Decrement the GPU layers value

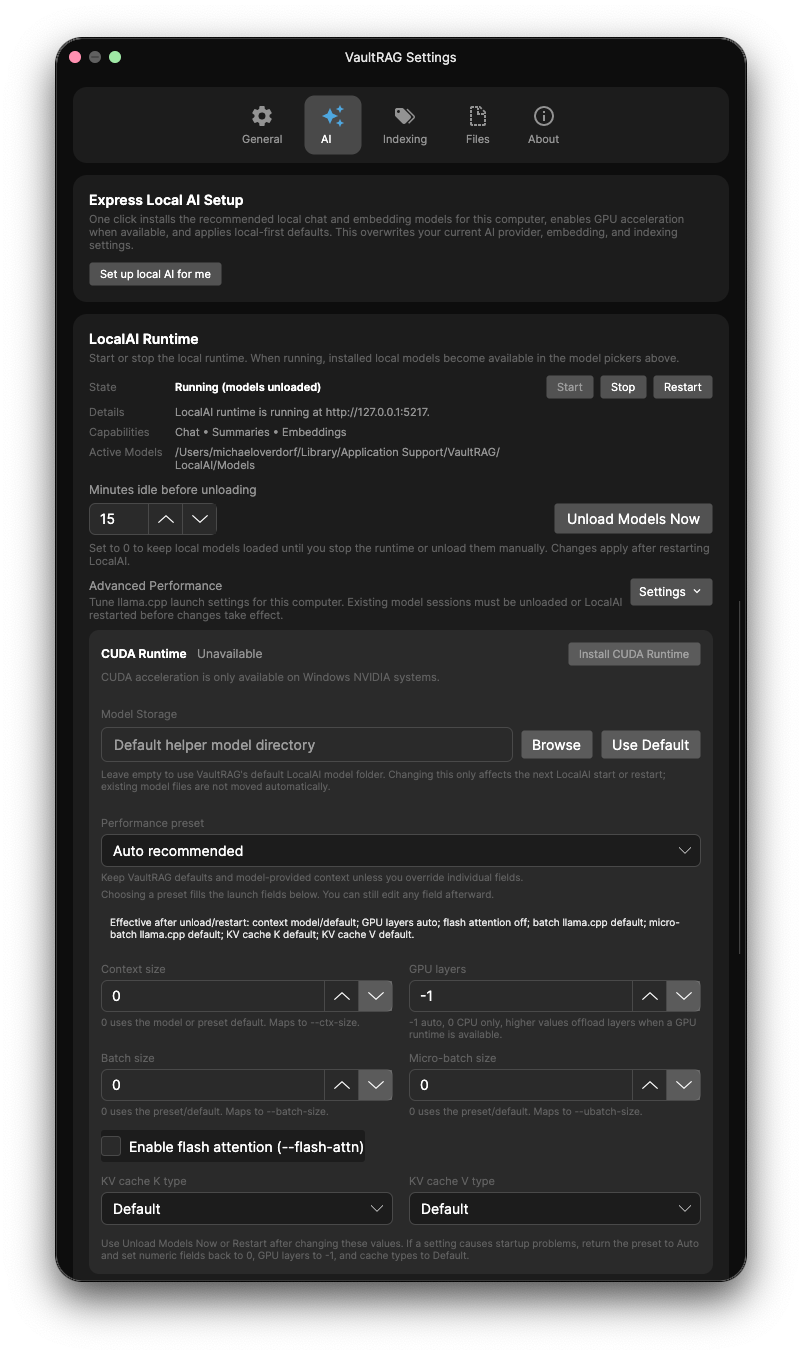pos(684,996)
